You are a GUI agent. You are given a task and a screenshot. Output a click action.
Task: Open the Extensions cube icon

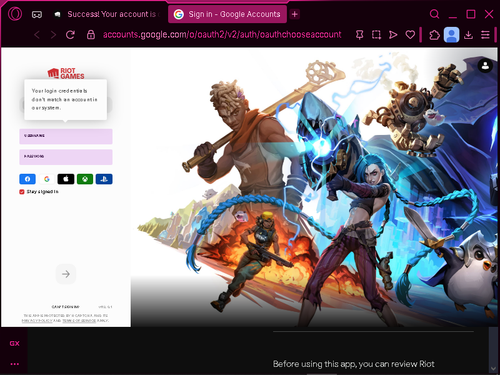click(x=434, y=35)
